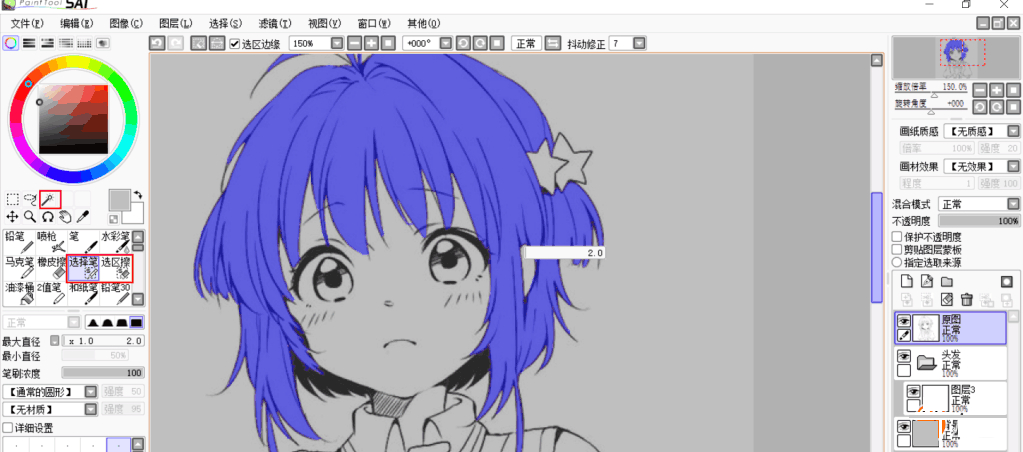Choose the 选区擦 selection eraser
This screenshot has height=452, width=1023.
click(115, 268)
